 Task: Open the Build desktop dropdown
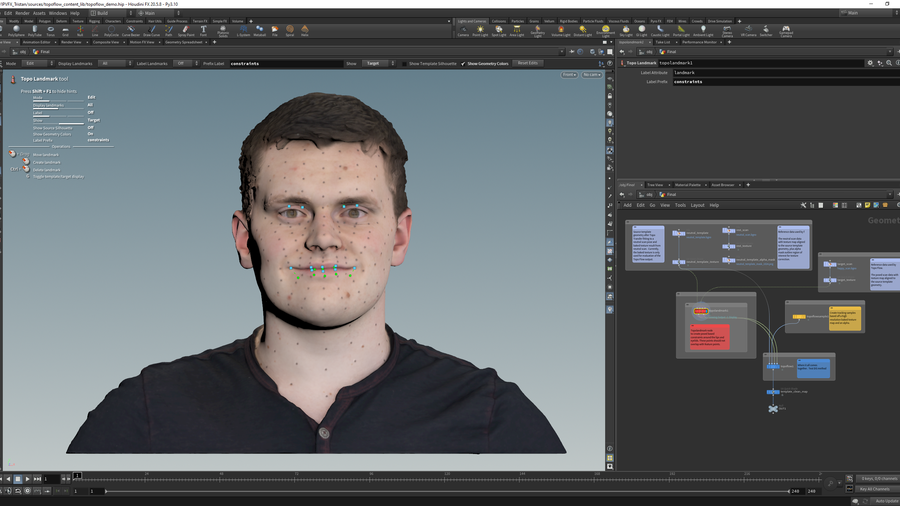coord(111,13)
